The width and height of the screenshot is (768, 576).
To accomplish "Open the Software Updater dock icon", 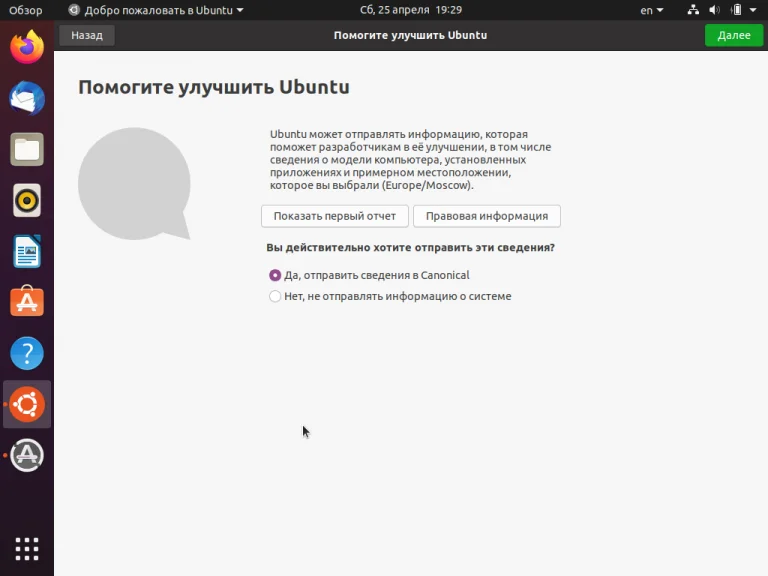I will point(27,455).
